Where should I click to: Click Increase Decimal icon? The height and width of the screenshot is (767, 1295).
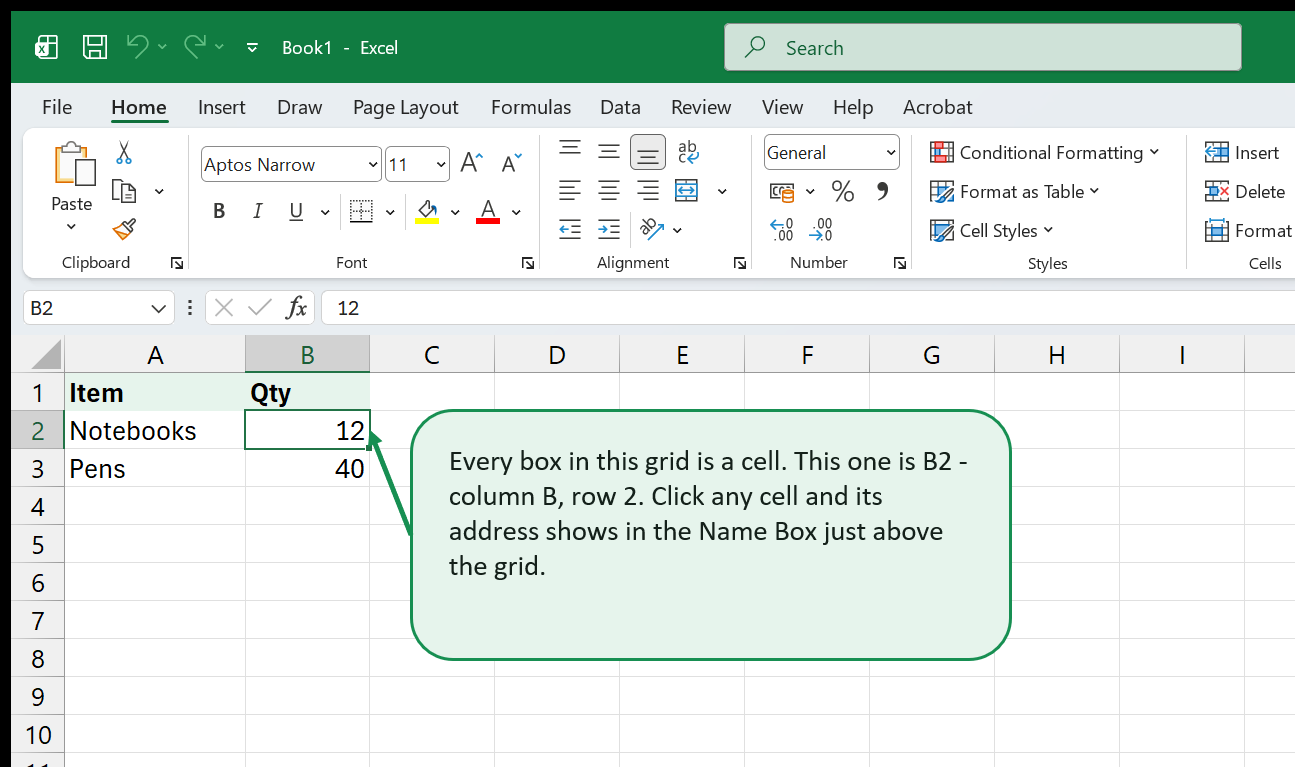(x=782, y=230)
